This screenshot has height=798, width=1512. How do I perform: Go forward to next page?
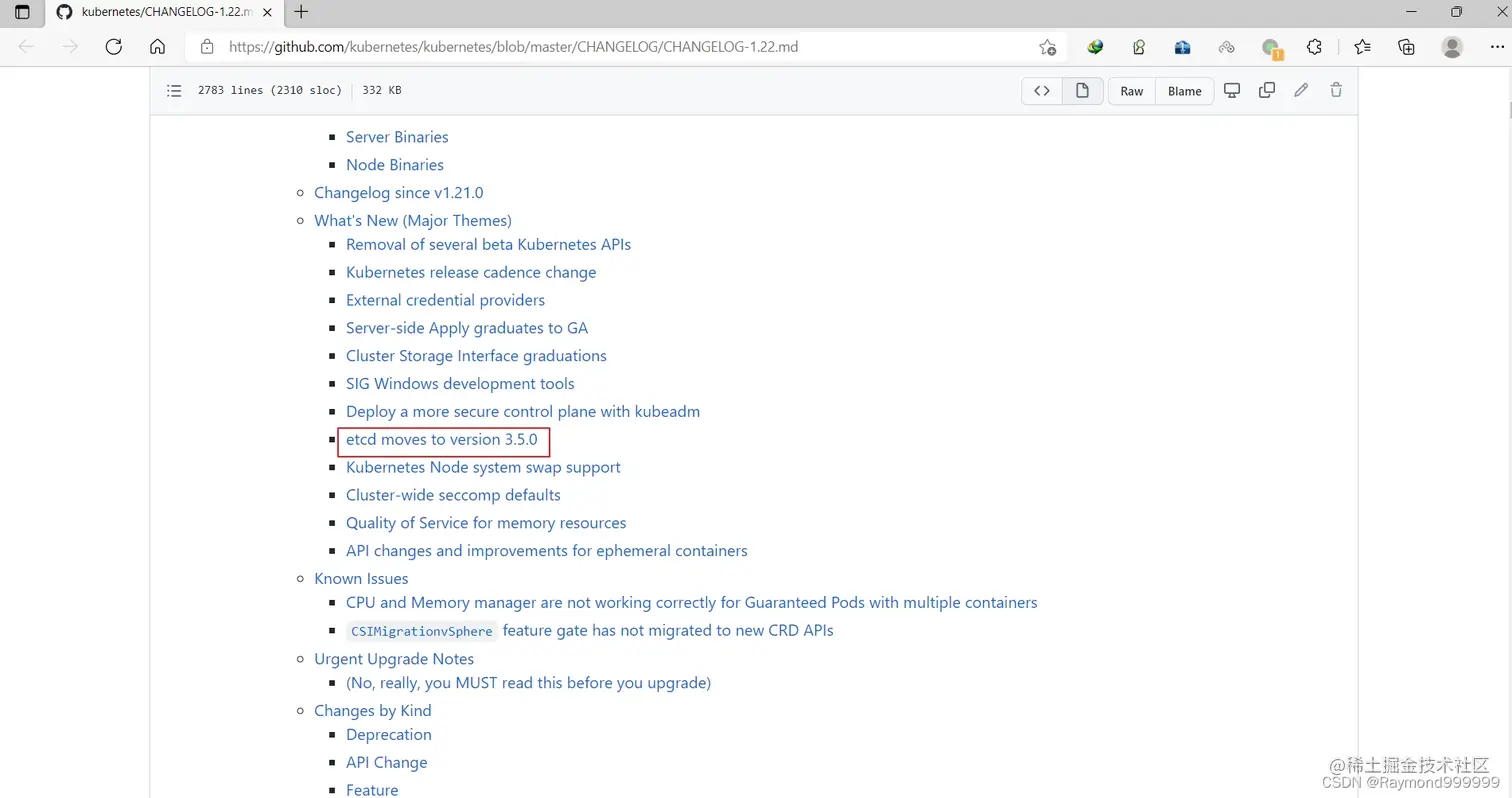click(70, 46)
